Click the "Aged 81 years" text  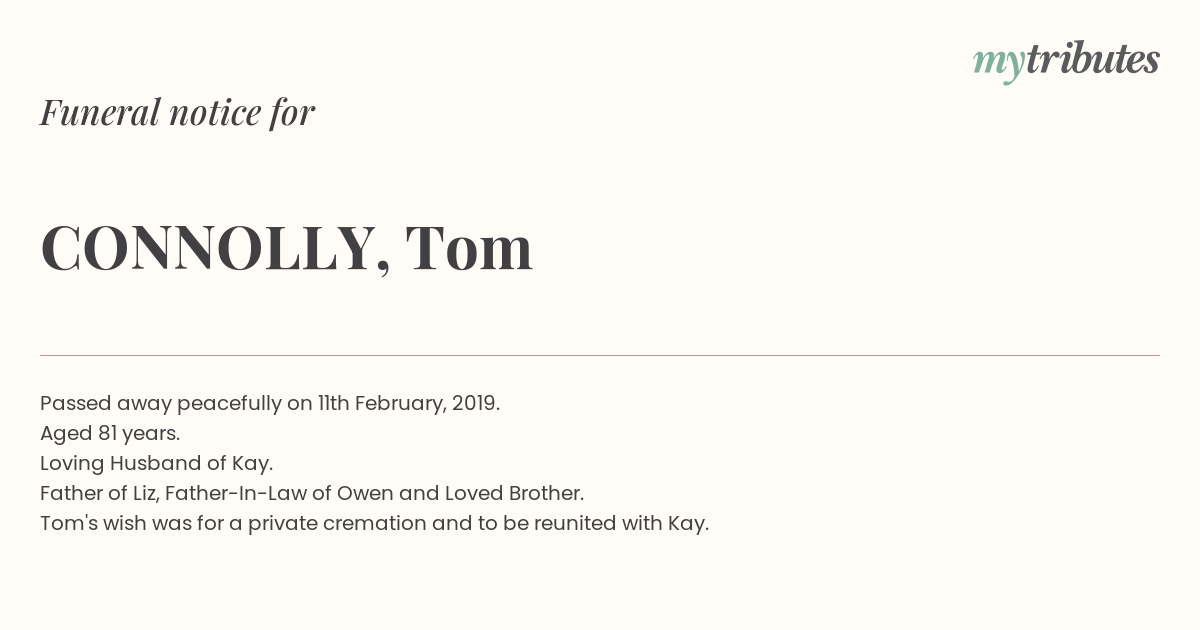[x=110, y=433]
